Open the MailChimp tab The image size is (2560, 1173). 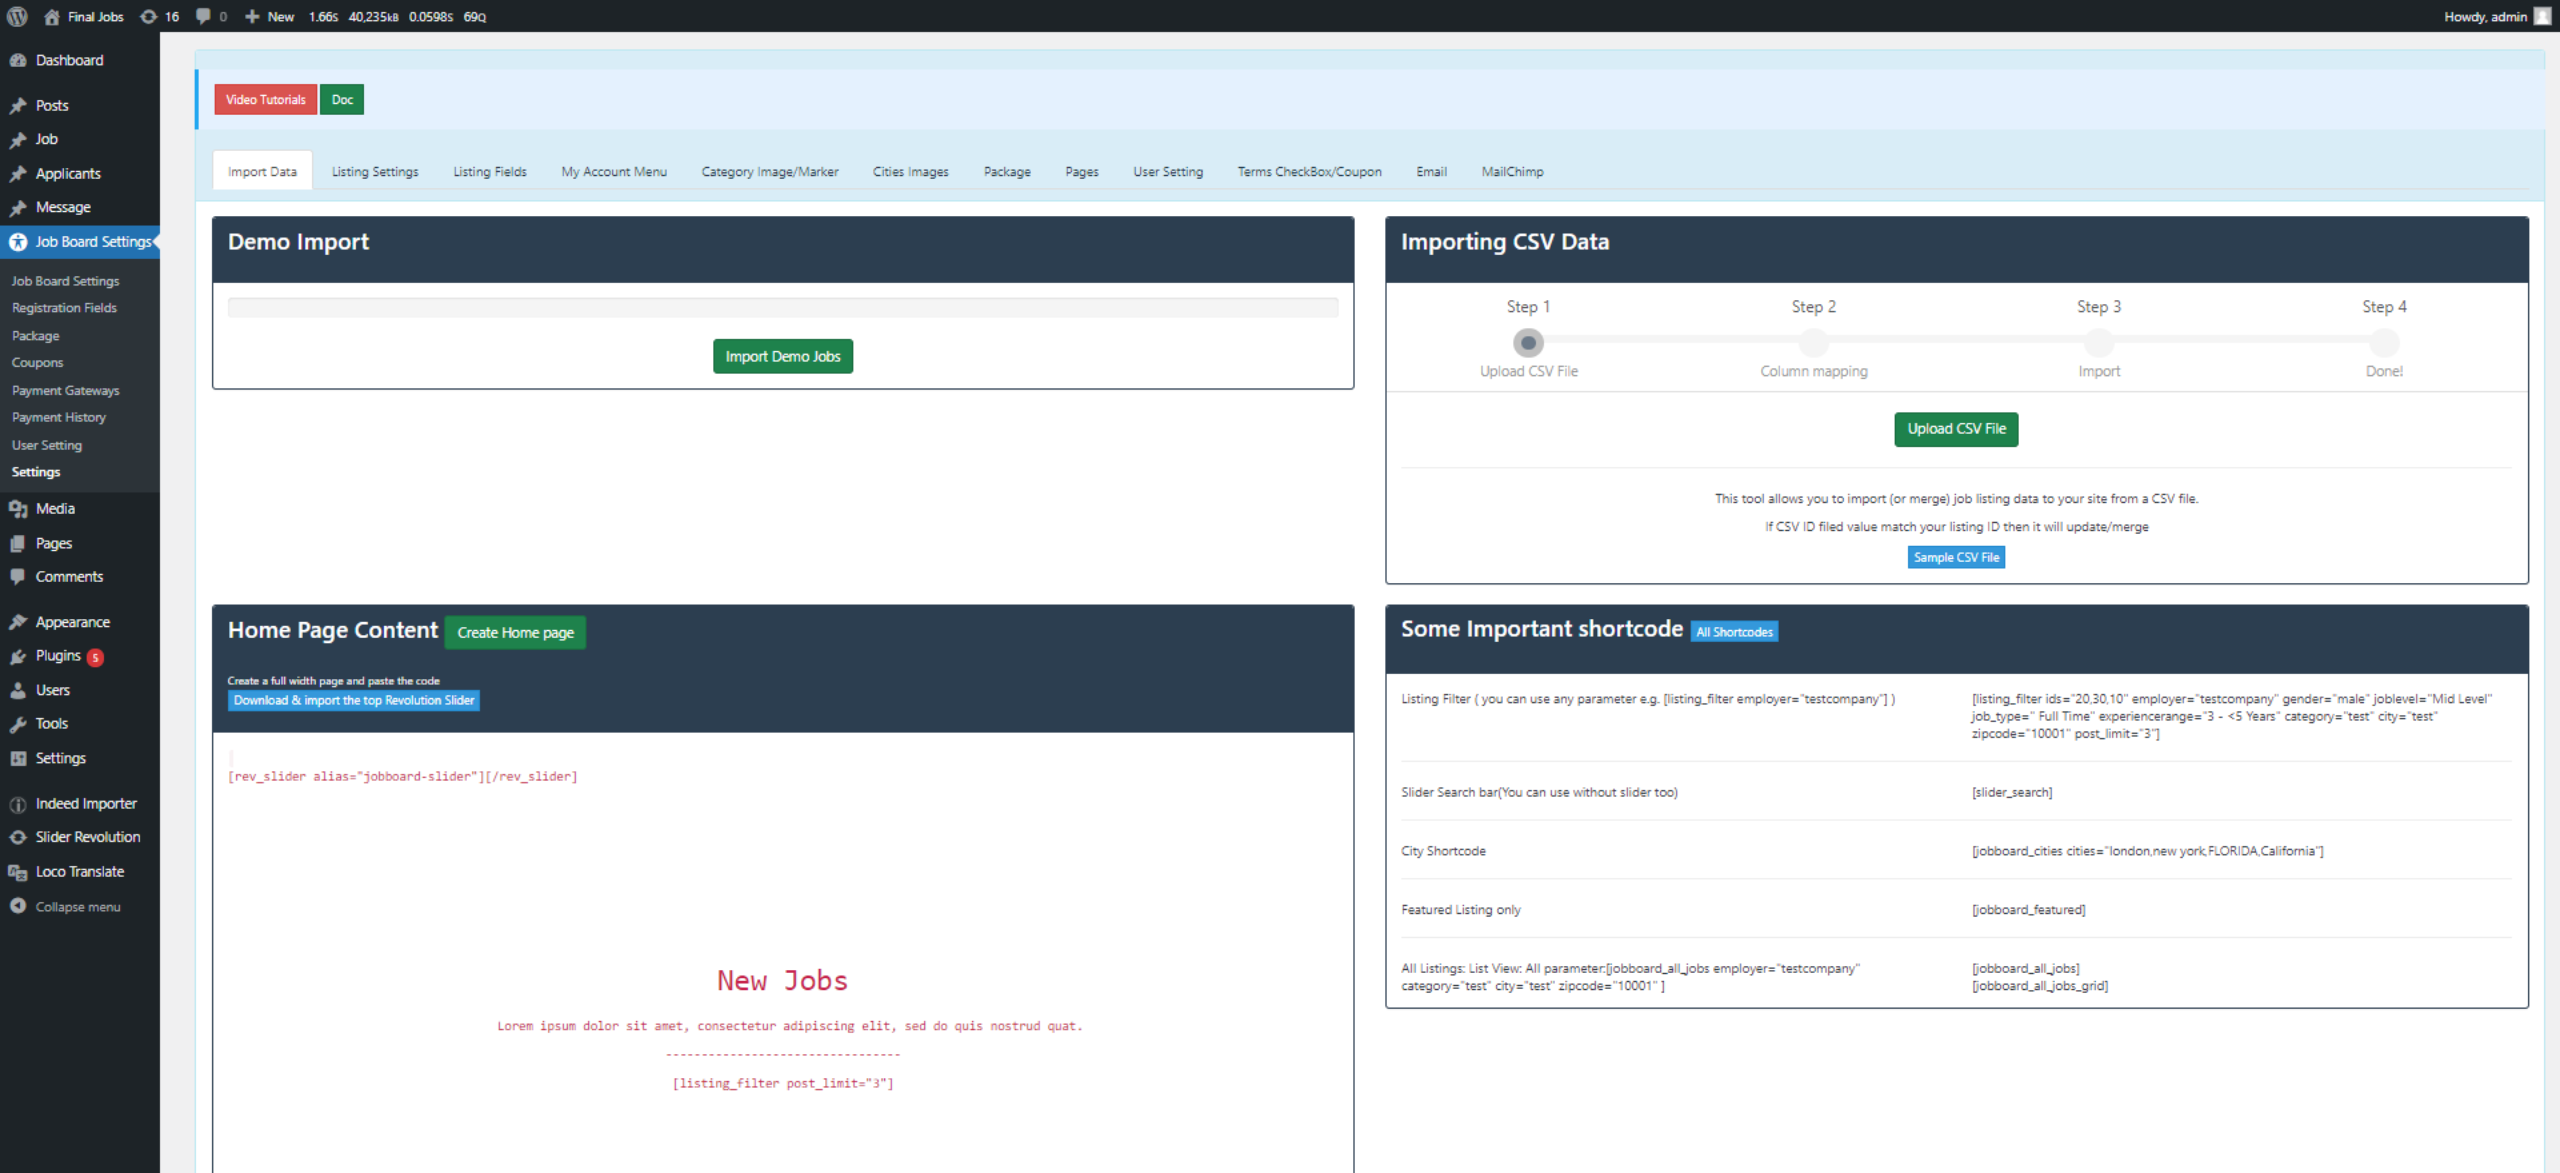(1512, 171)
